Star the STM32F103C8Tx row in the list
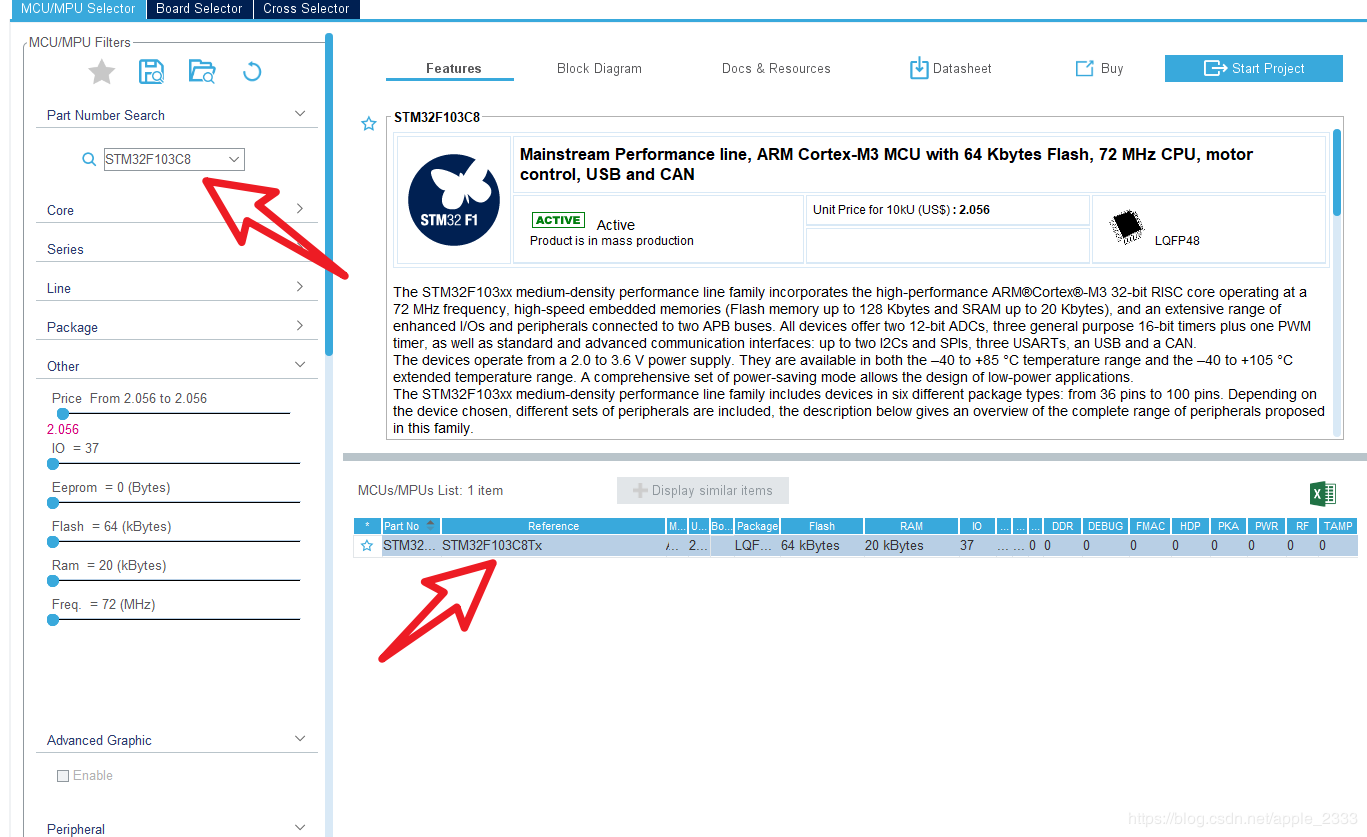The width and height of the screenshot is (1367, 837). click(367, 546)
